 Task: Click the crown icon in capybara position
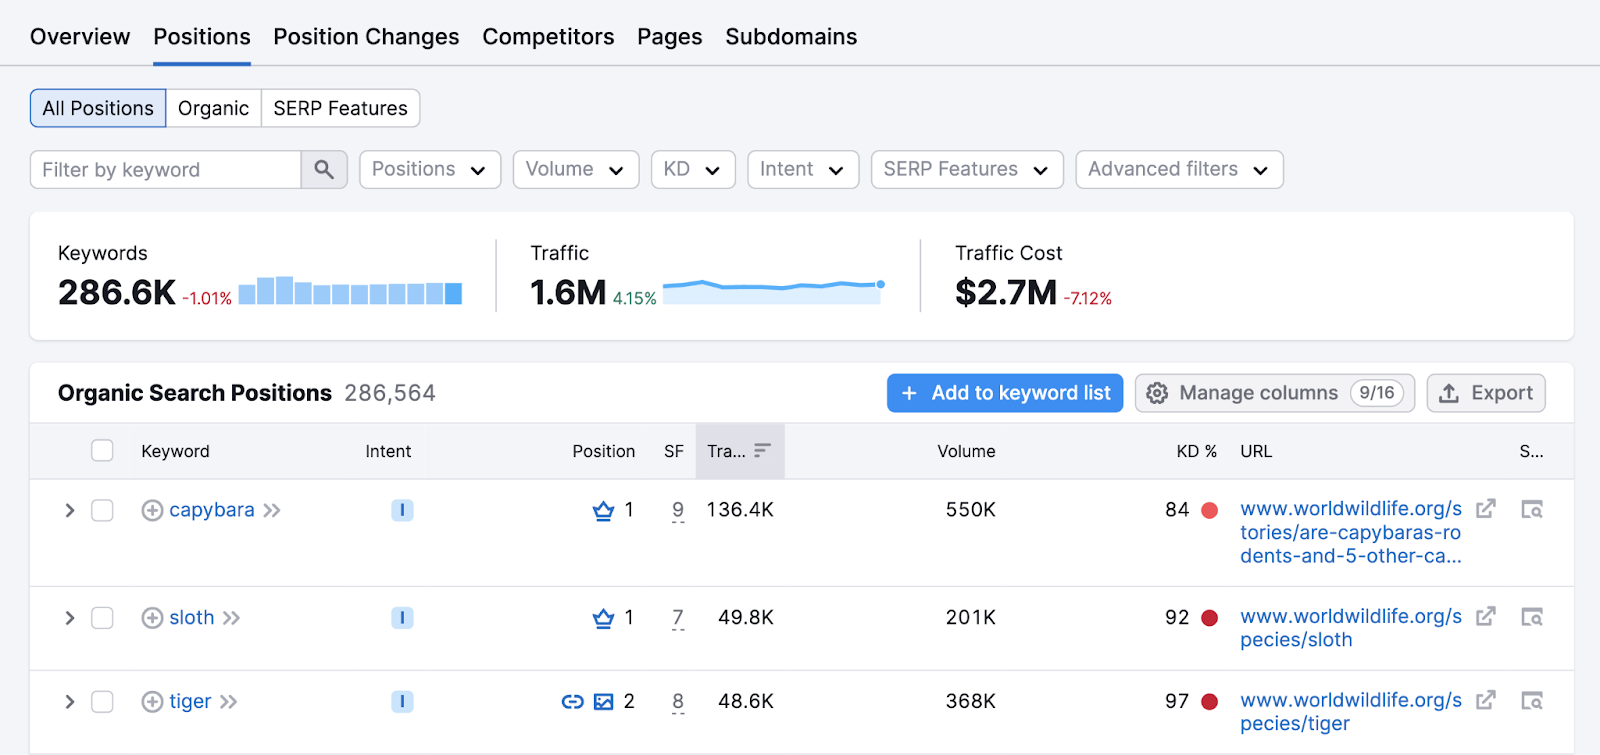click(603, 511)
